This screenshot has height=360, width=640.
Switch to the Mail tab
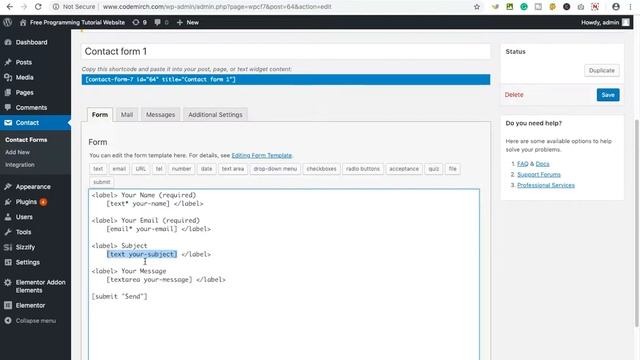[x=127, y=115]
